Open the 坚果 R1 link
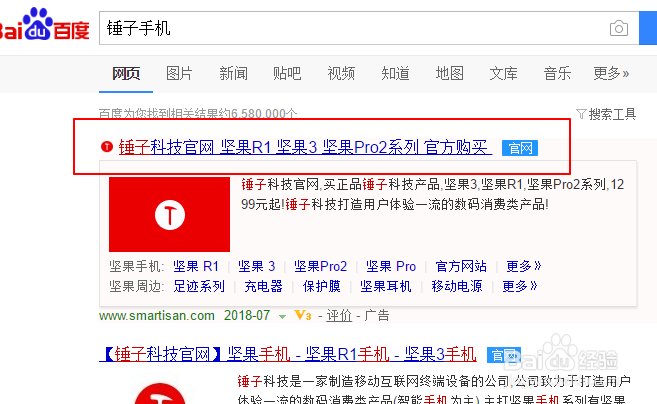Screen dimensions: 657x404 tap(196, 267)
